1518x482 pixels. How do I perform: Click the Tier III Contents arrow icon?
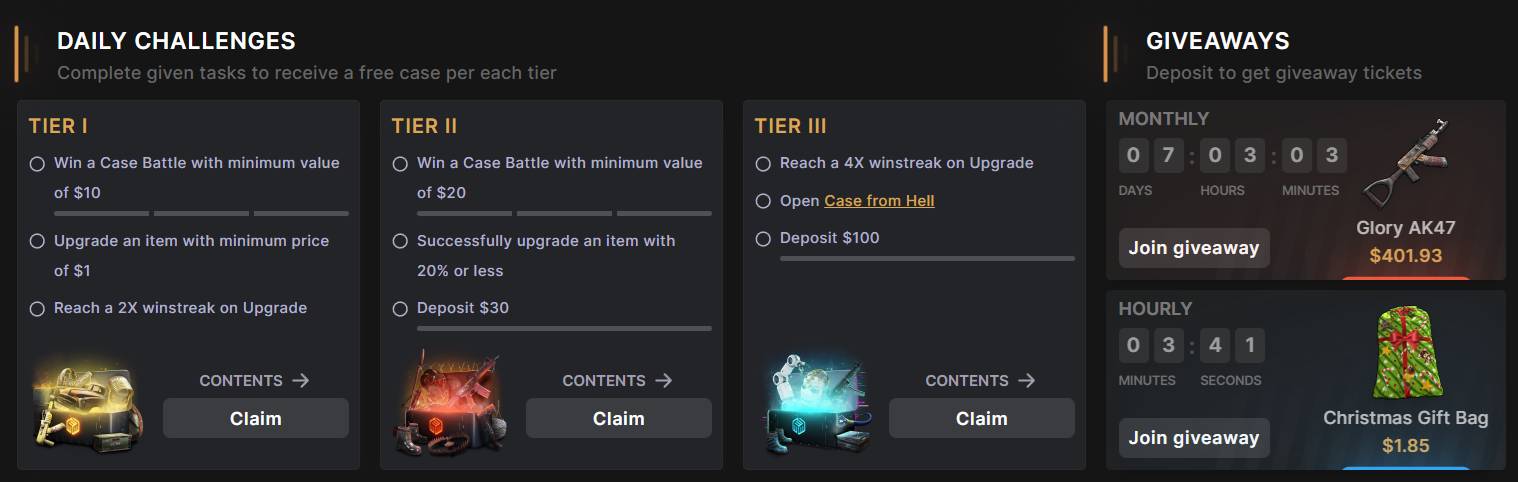click(x=1027, y=380)
